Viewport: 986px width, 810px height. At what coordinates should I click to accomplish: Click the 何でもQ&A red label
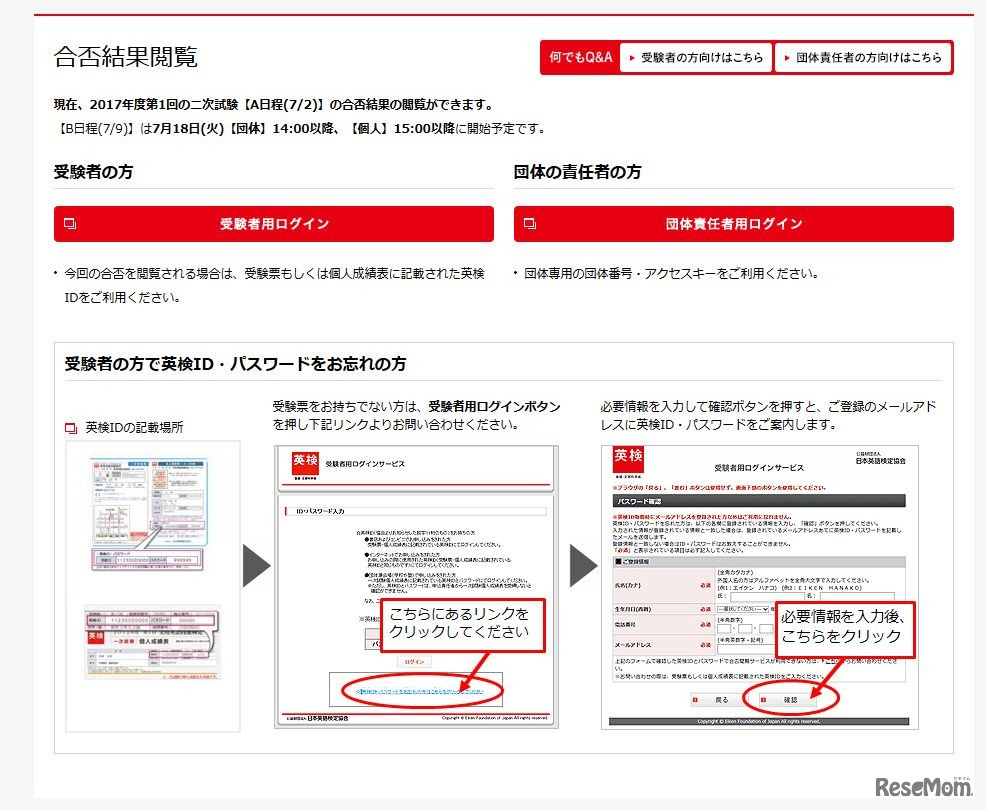[x=580, y=58]
